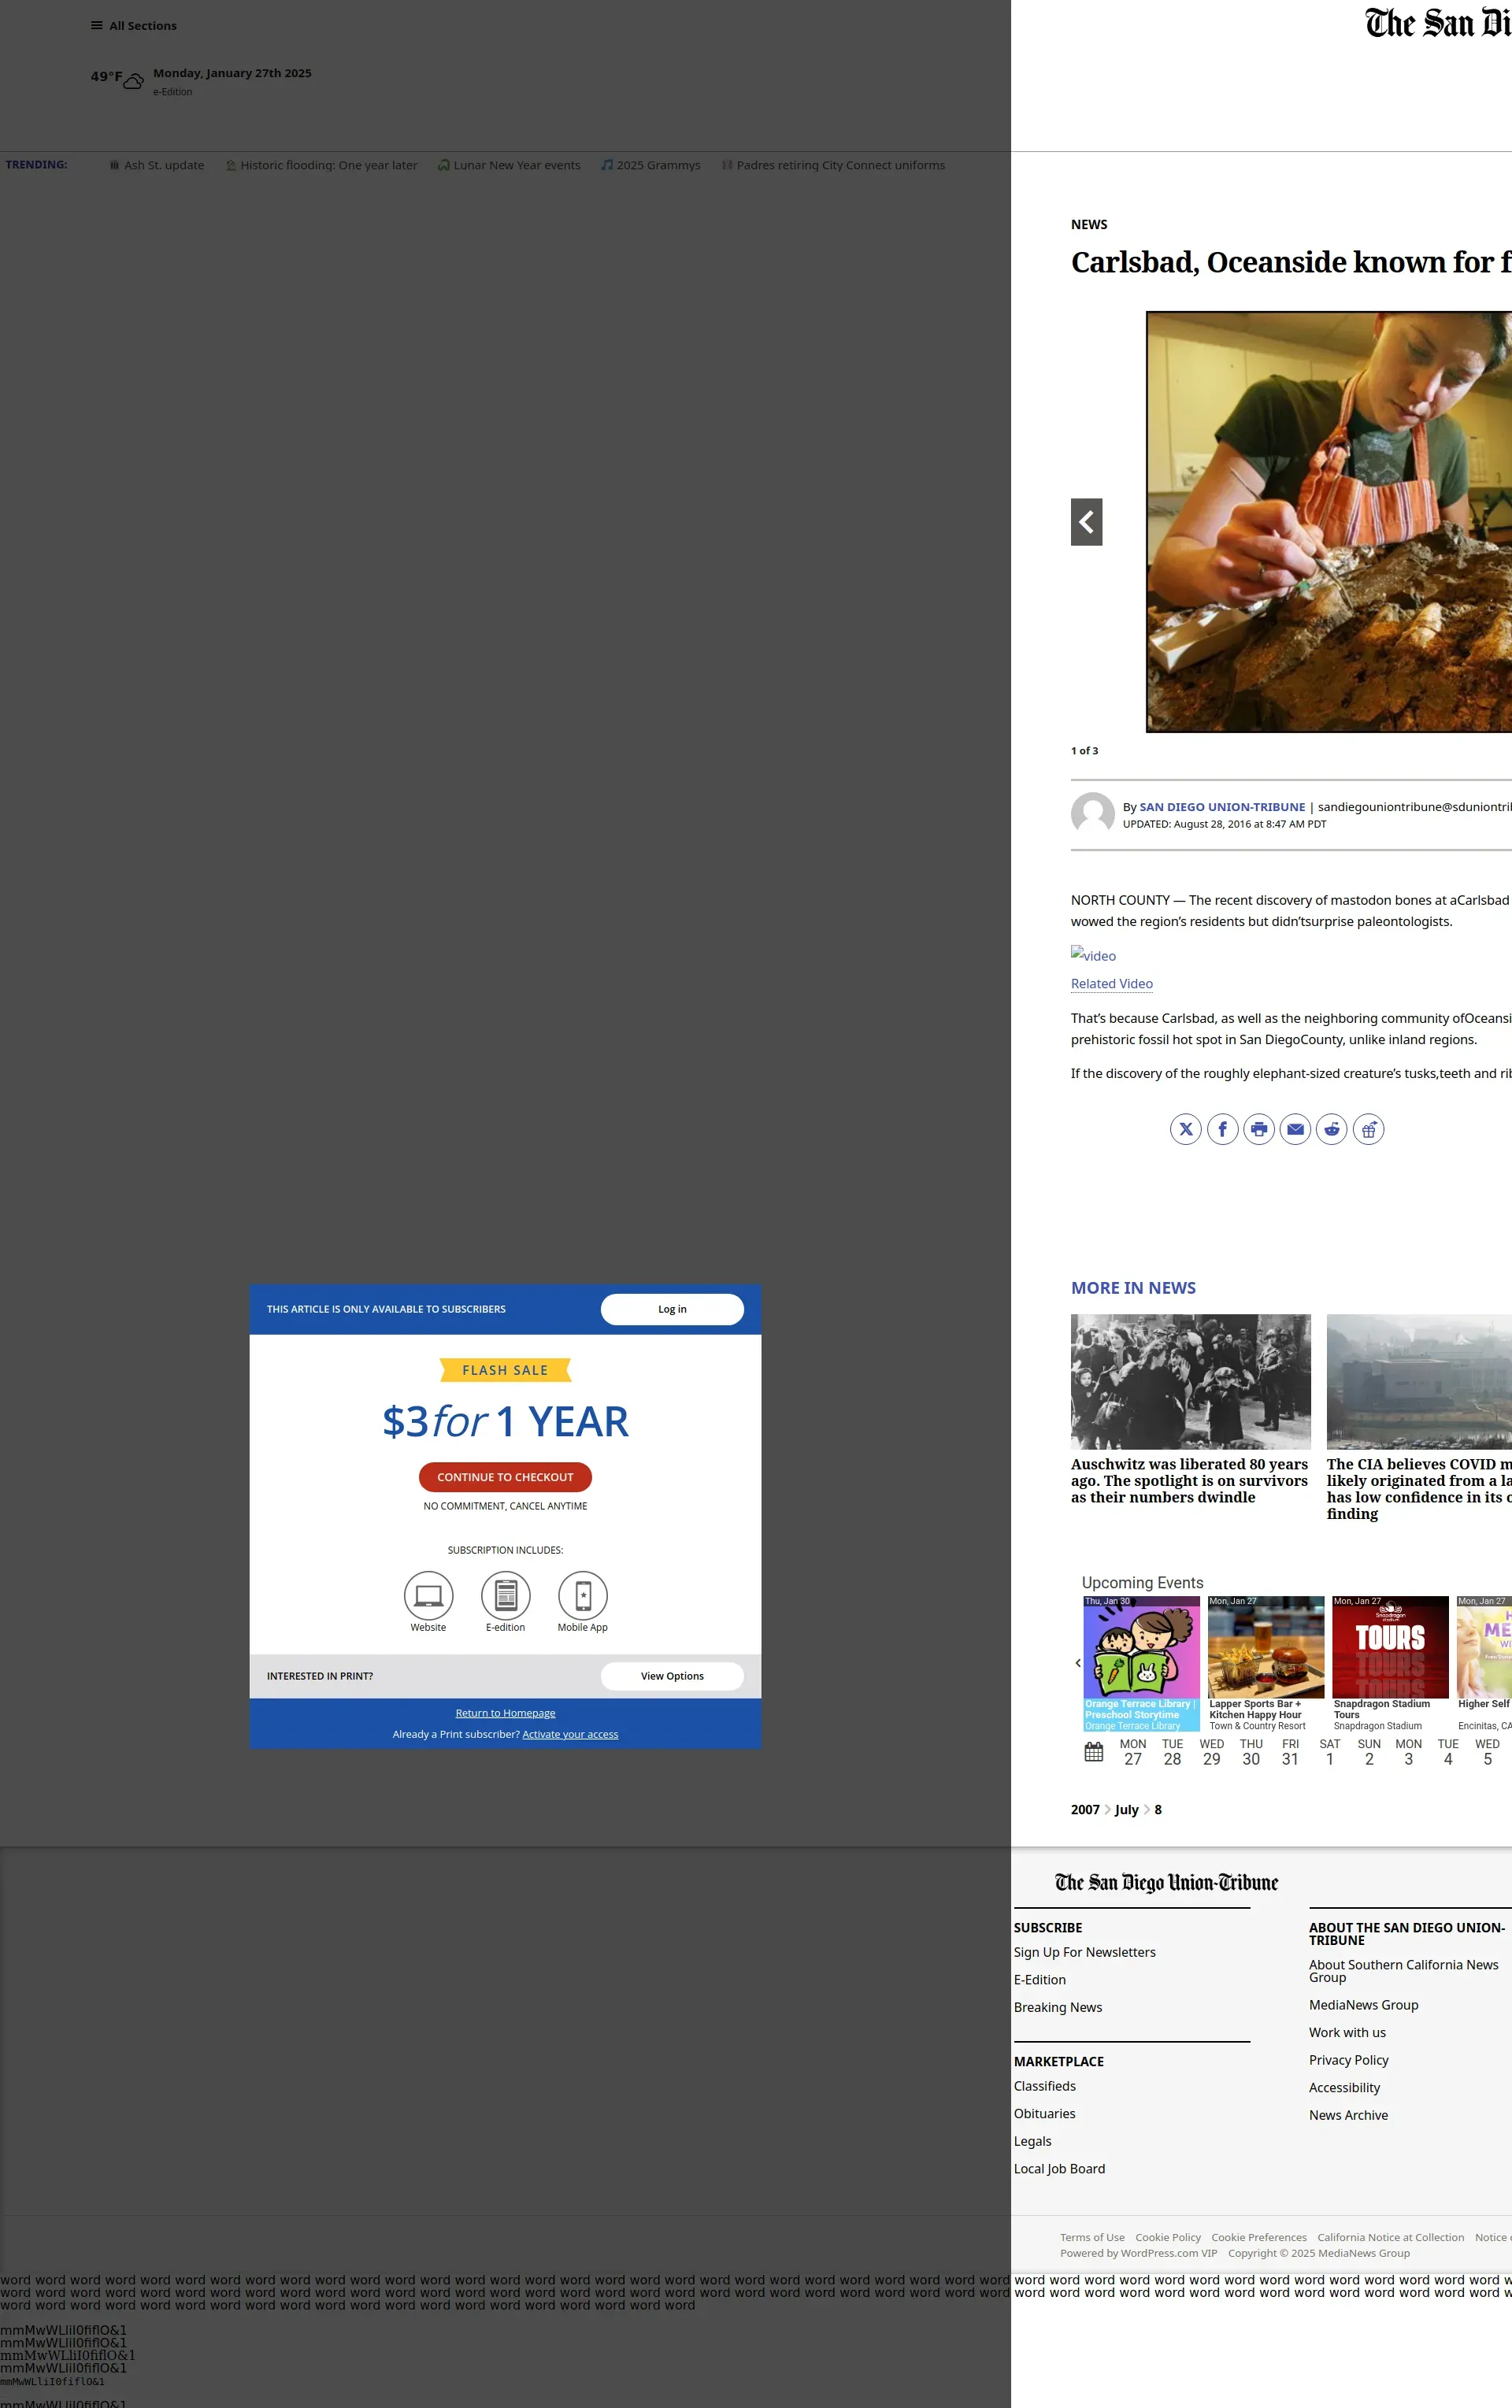Open Accessibility footer link

pos(1344,2088)
